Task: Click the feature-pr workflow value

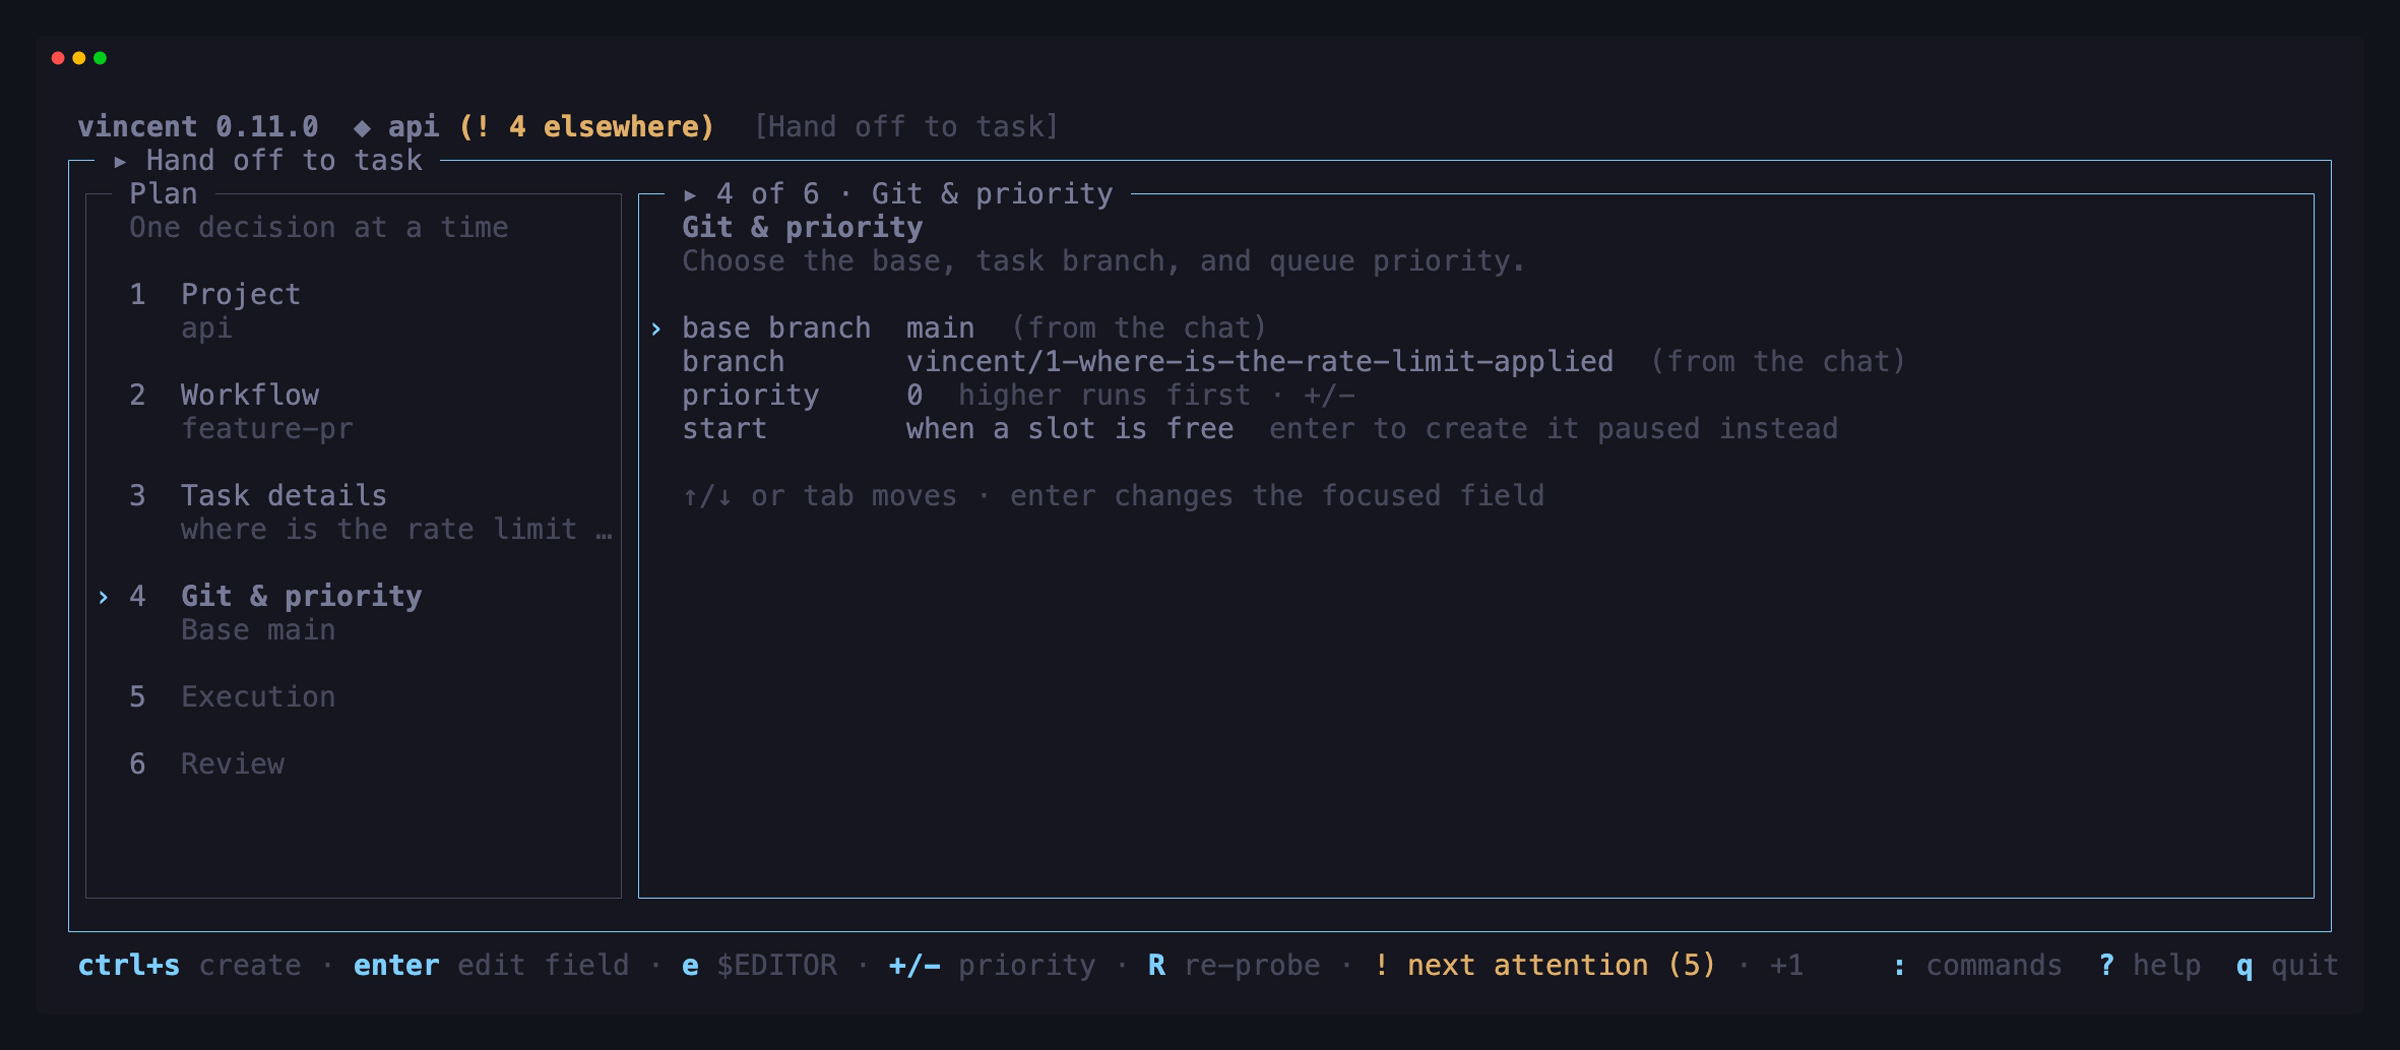Action: tap(266, 429)
